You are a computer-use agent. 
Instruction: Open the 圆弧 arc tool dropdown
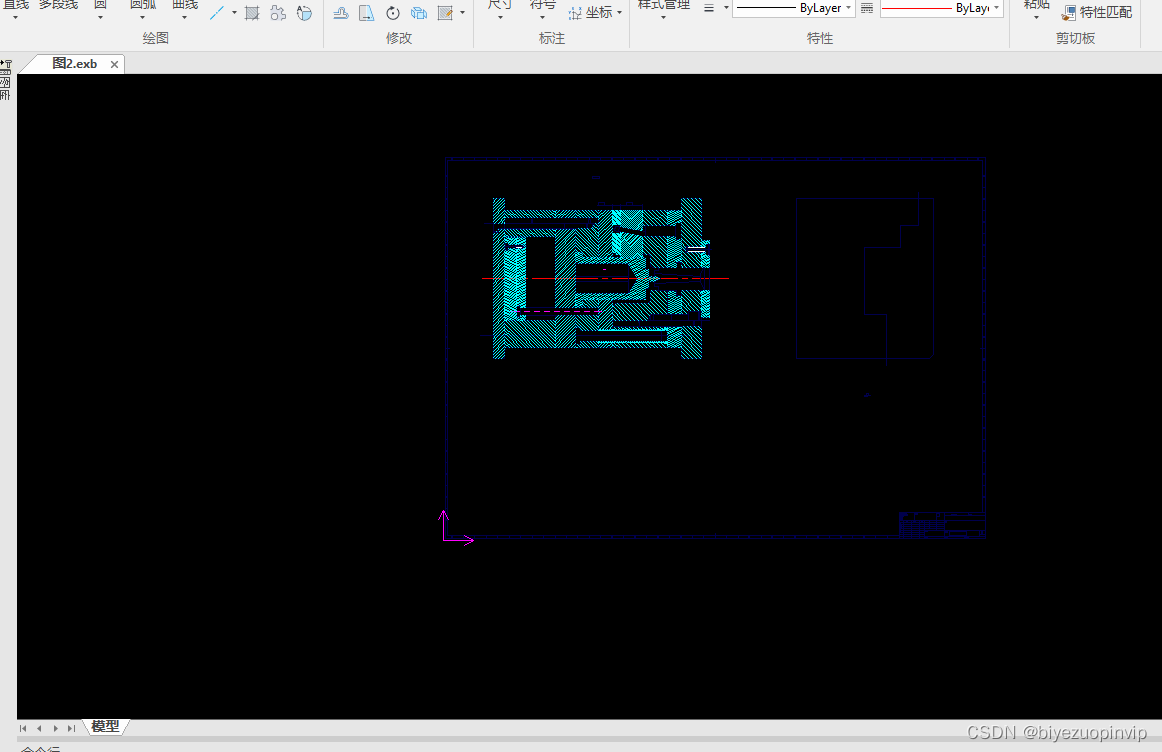tap(142, 17)
